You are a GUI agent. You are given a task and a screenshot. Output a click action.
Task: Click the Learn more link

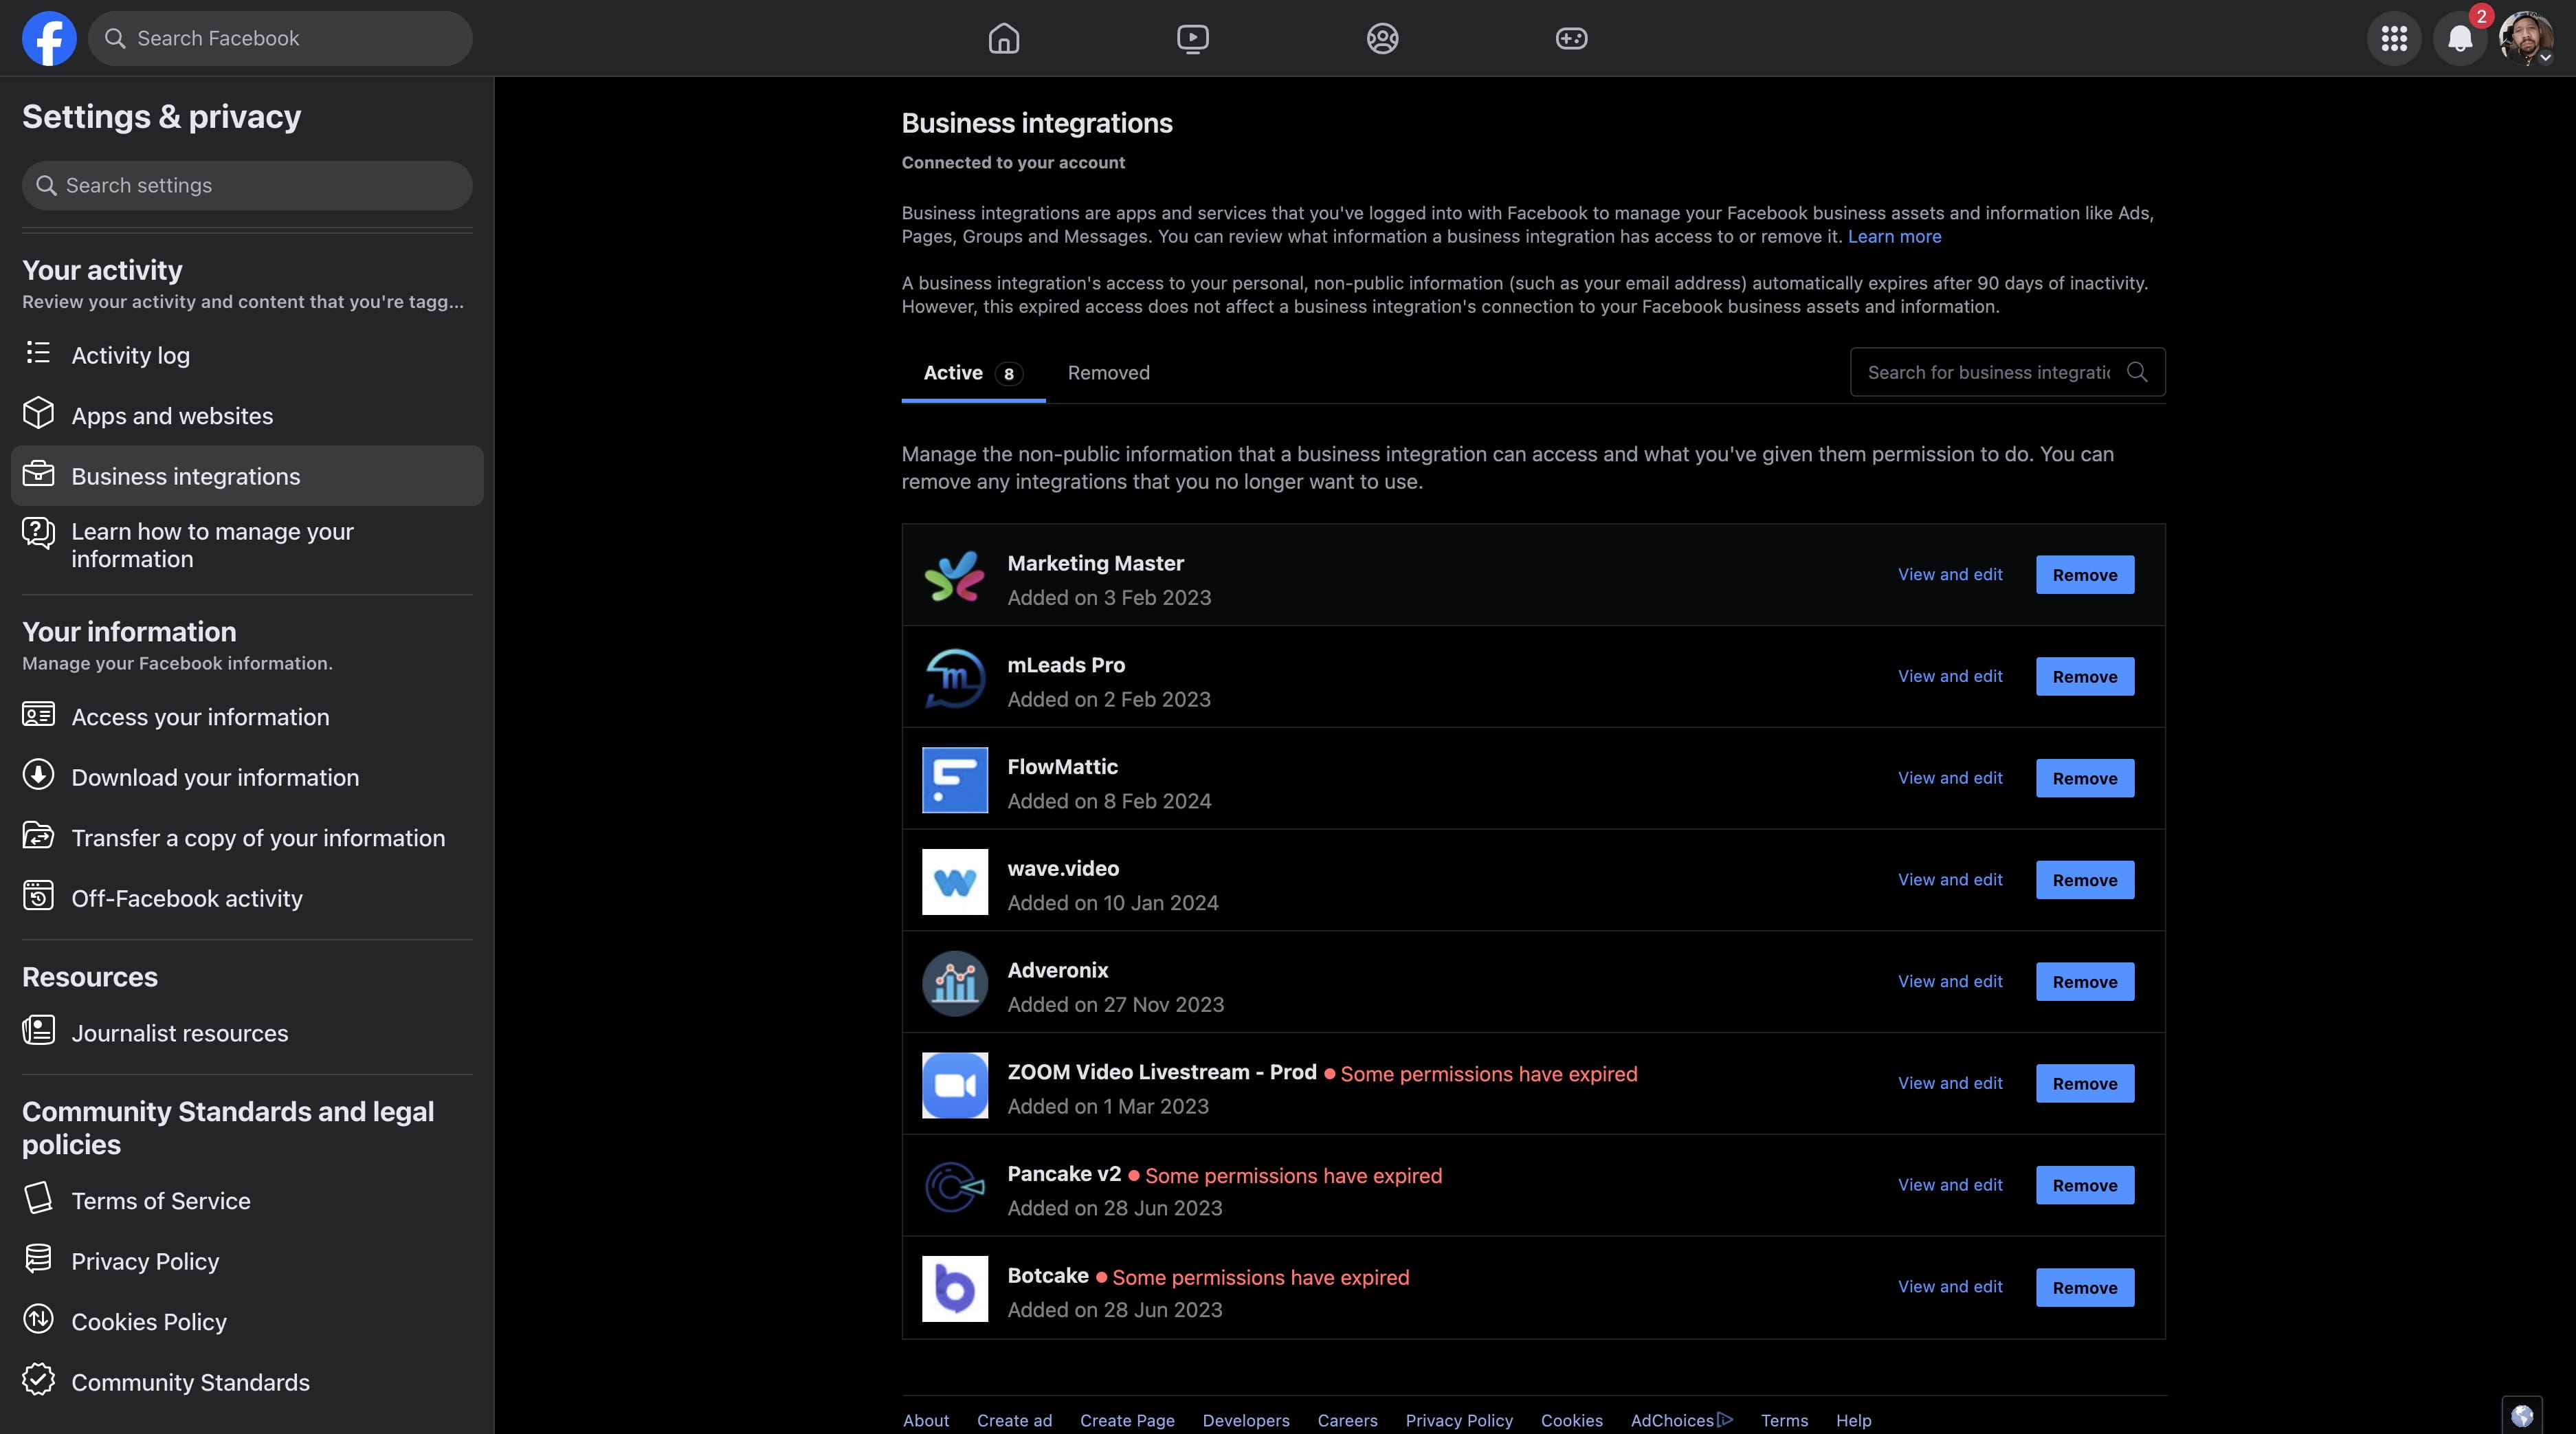pyautogui.click(x=1894, y=237)
